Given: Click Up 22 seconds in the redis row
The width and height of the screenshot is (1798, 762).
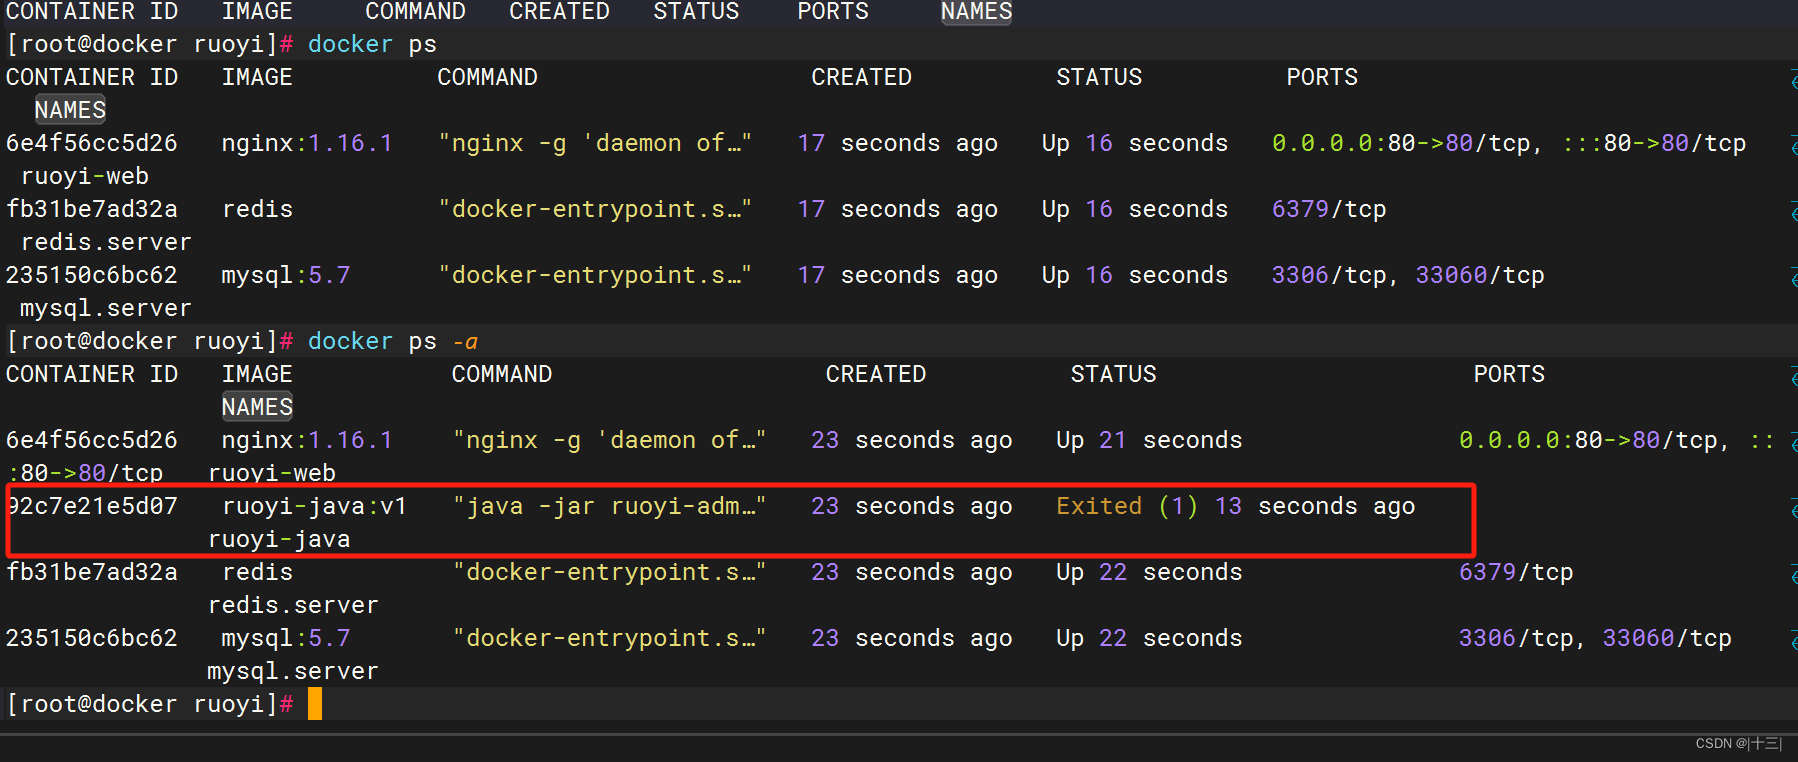Looking at the screenshot, I should click(x=1149, y=572).
